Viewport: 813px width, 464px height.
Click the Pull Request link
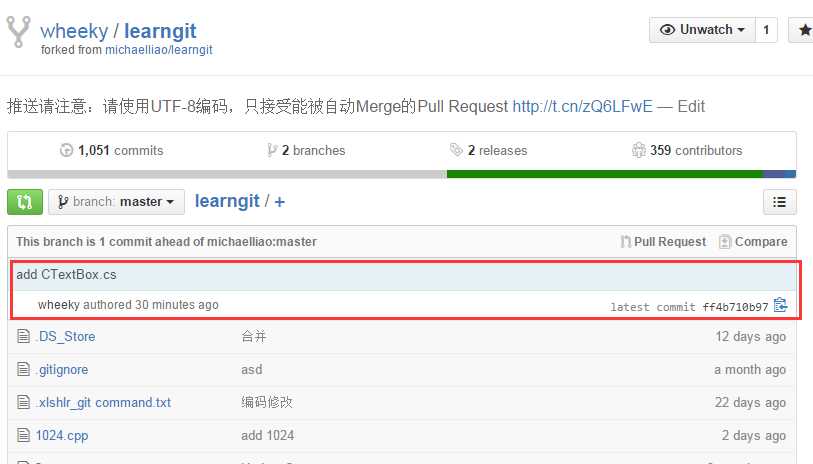tap(664, 242)
